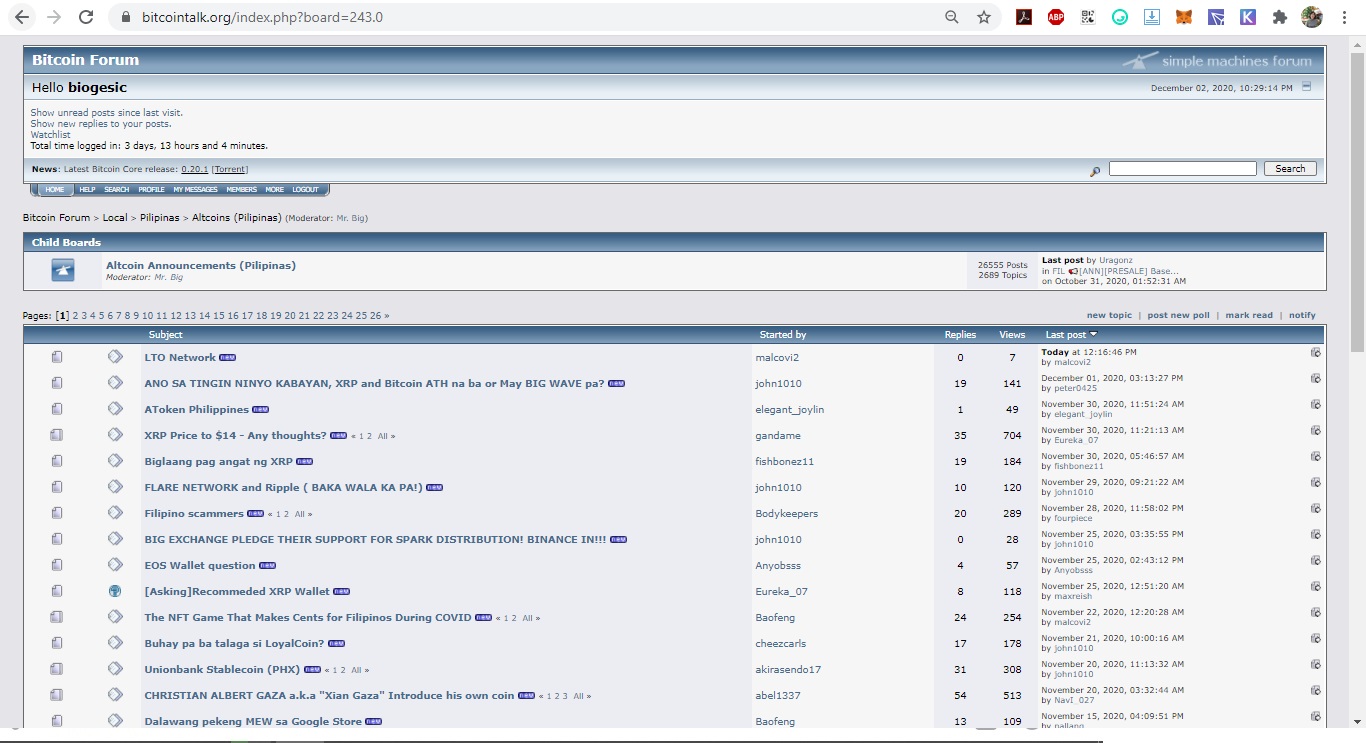The height and width of the screenshot is (743, 1366).
Task: Go to page 2 of the board
Action: click(75, 316)
